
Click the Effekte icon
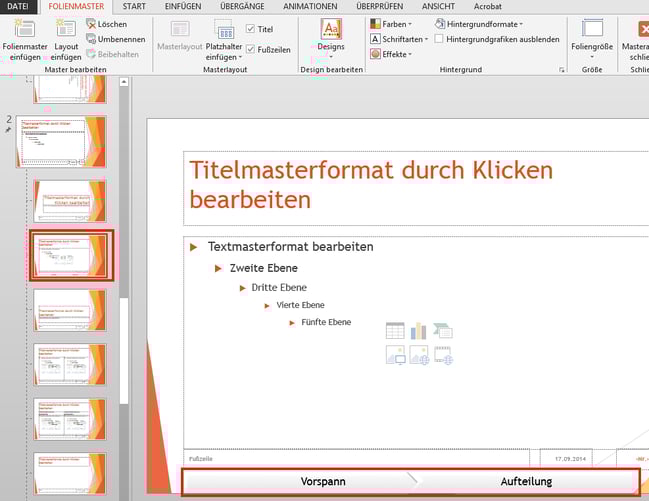(375, 54)
